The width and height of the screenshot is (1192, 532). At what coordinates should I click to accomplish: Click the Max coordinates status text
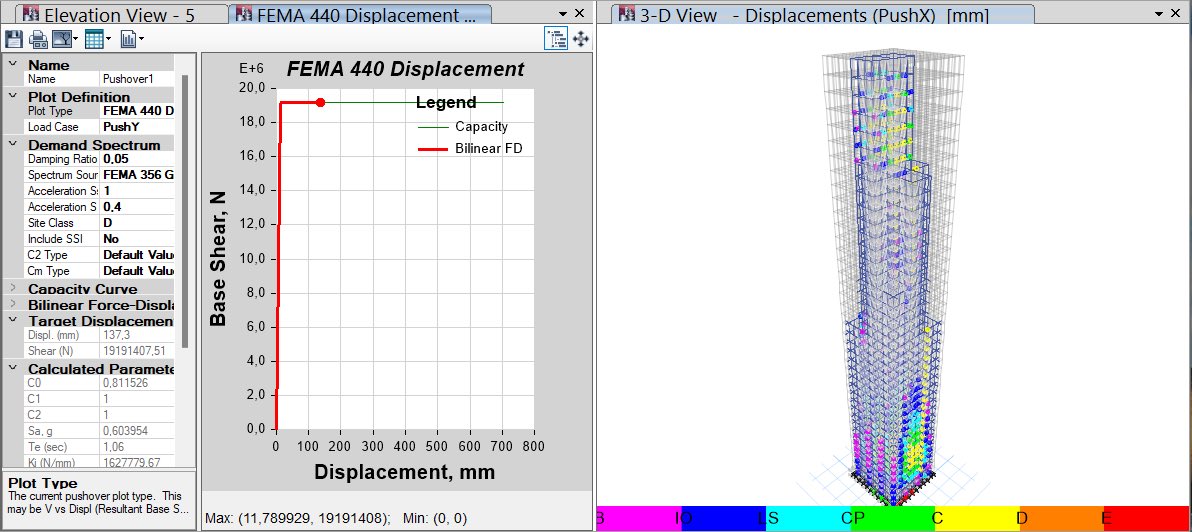tap(298, 518)
